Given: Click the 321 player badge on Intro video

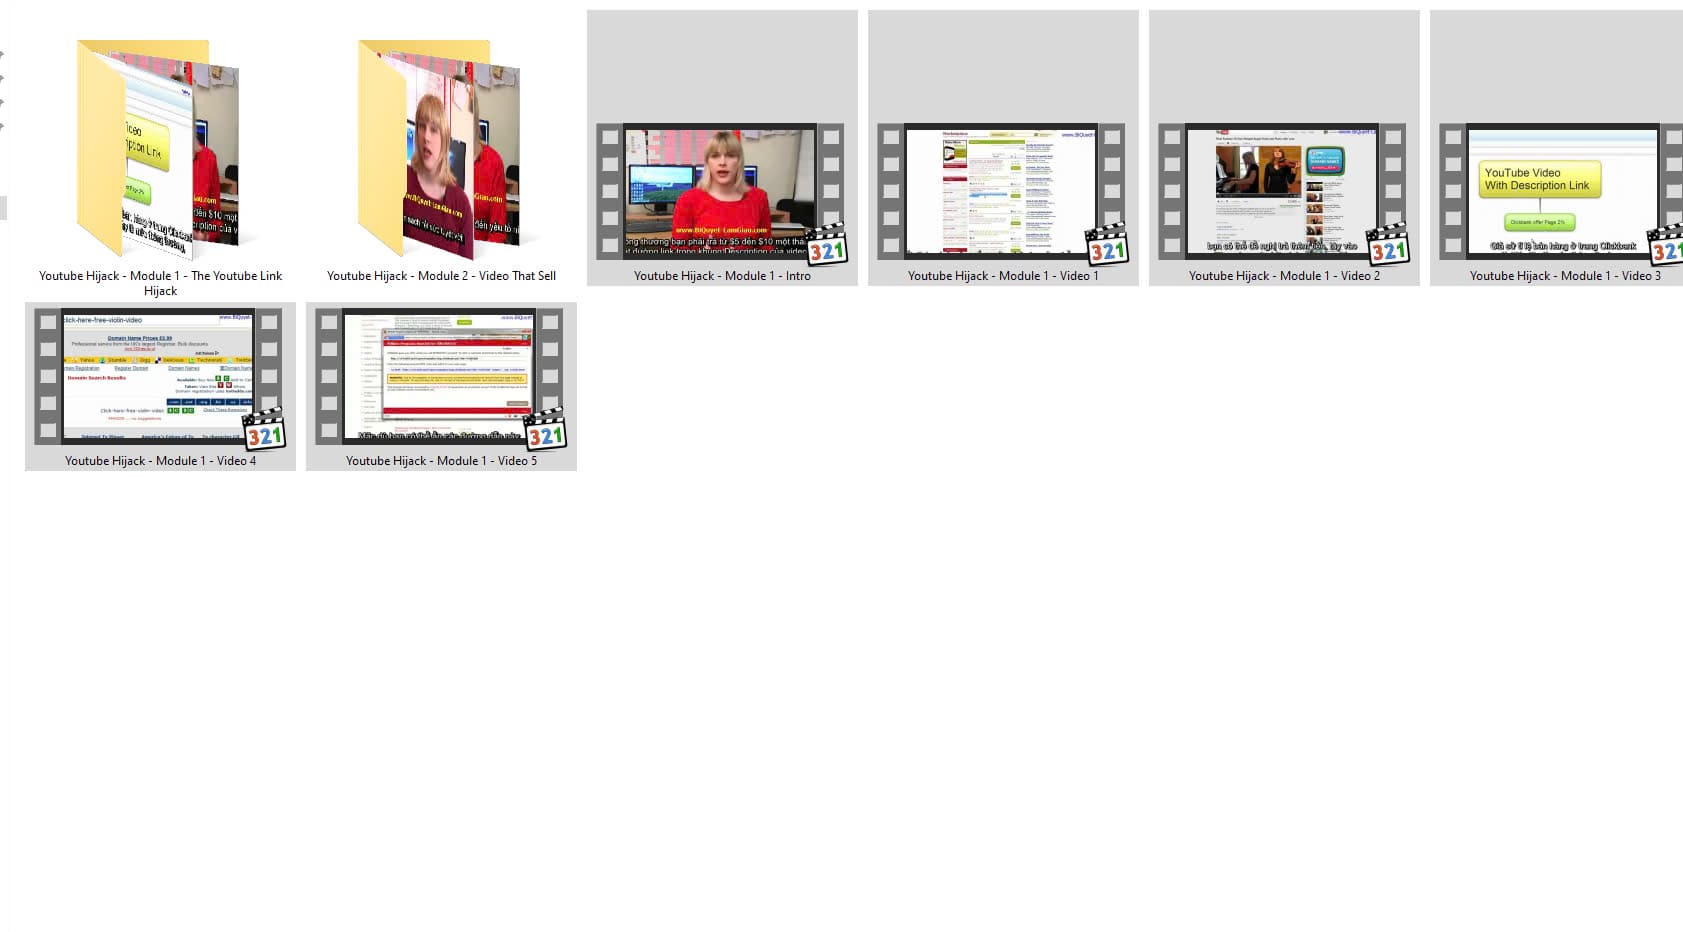Looking at the screenshot, I should 827,244.
